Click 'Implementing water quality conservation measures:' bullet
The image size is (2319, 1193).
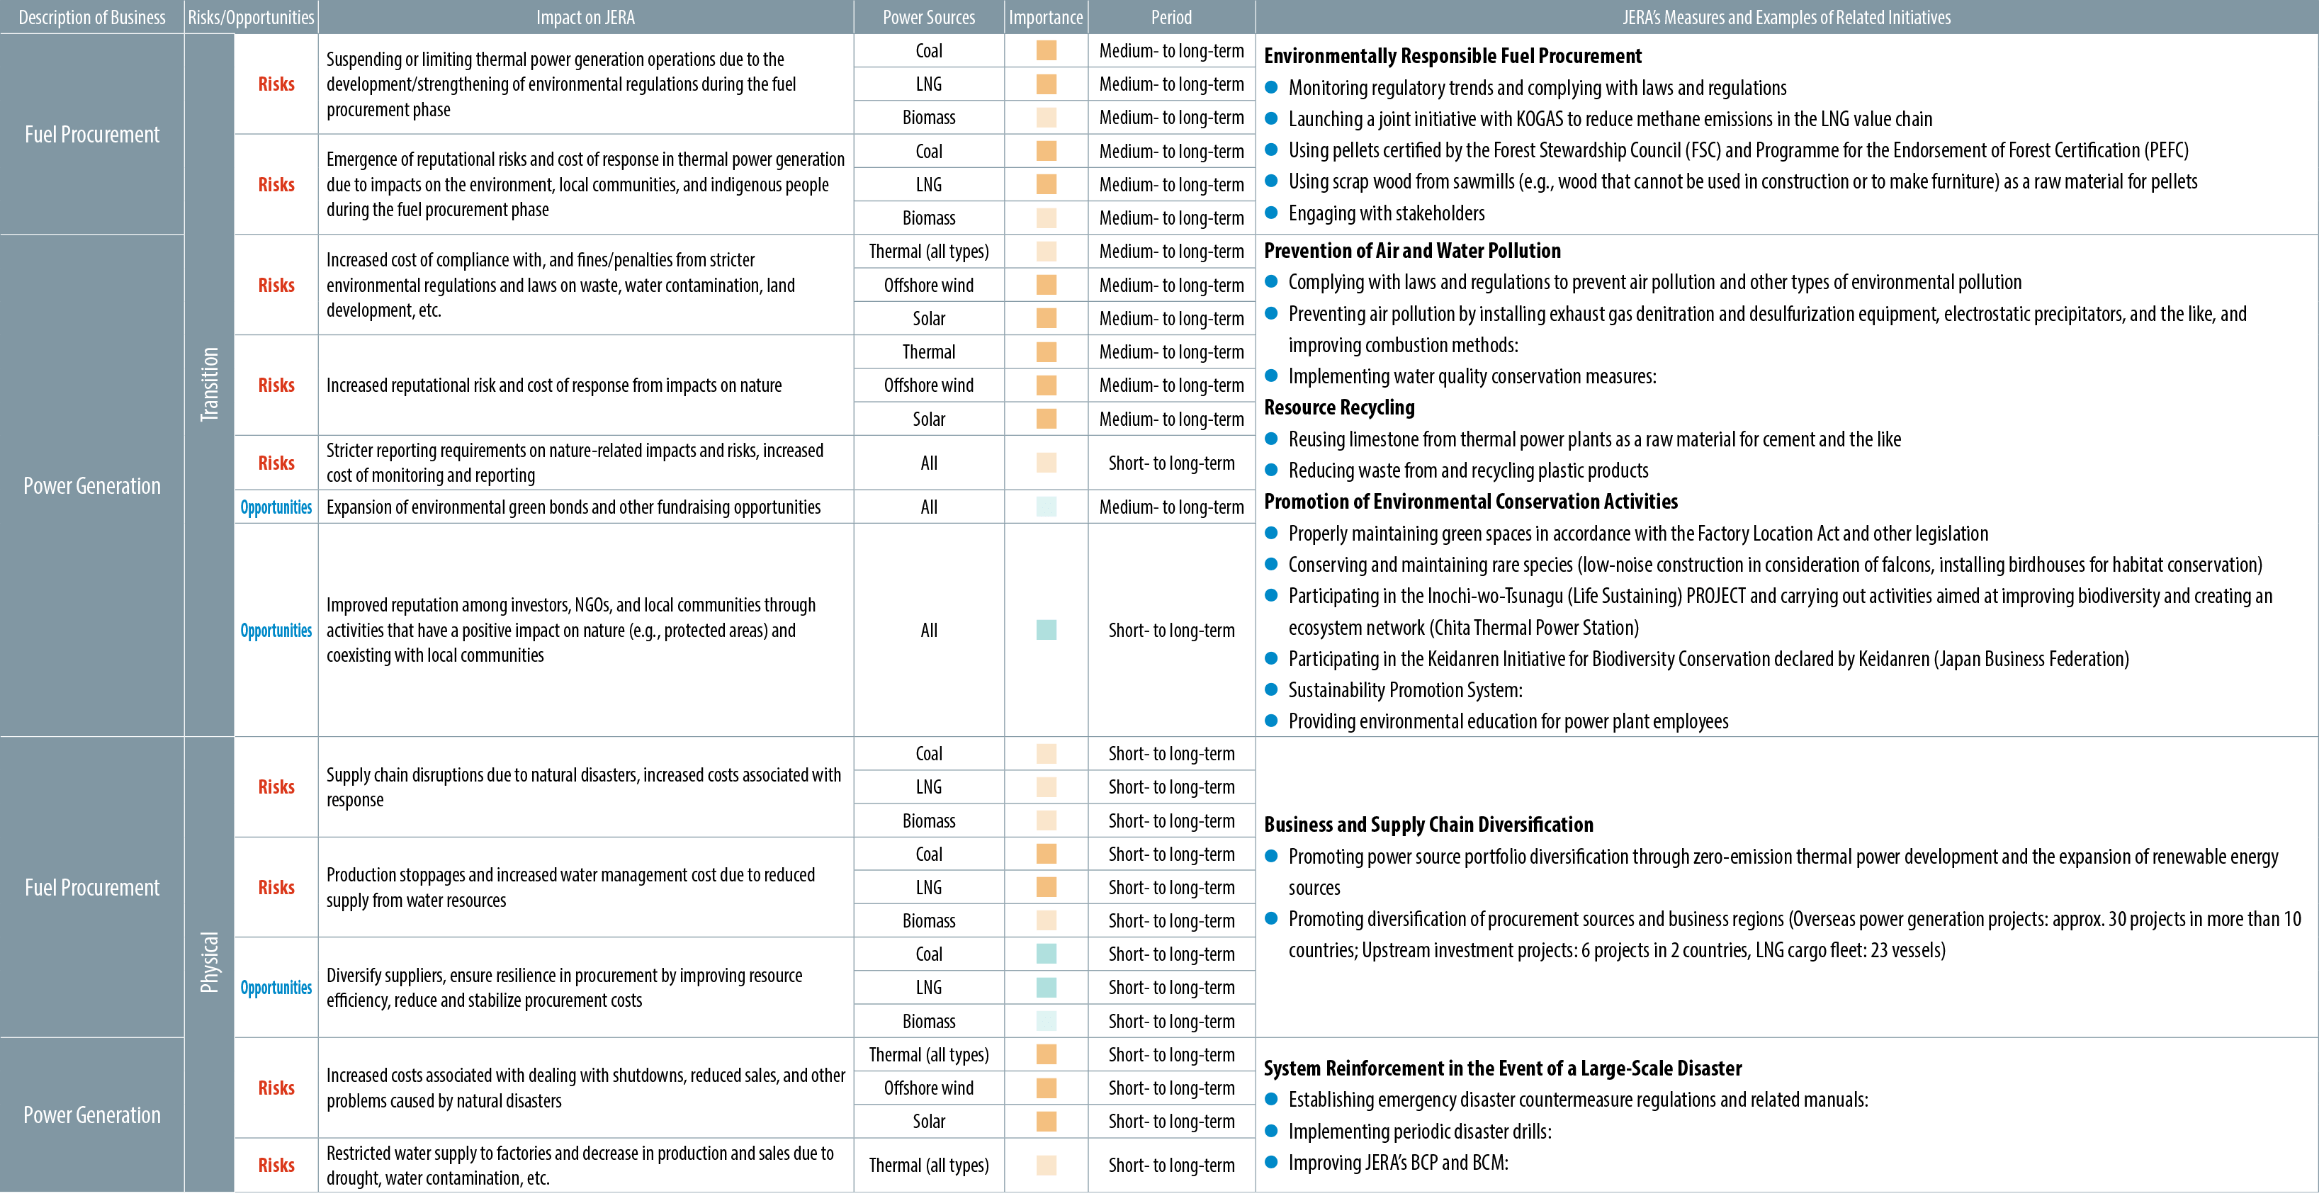click(1472, 376)
